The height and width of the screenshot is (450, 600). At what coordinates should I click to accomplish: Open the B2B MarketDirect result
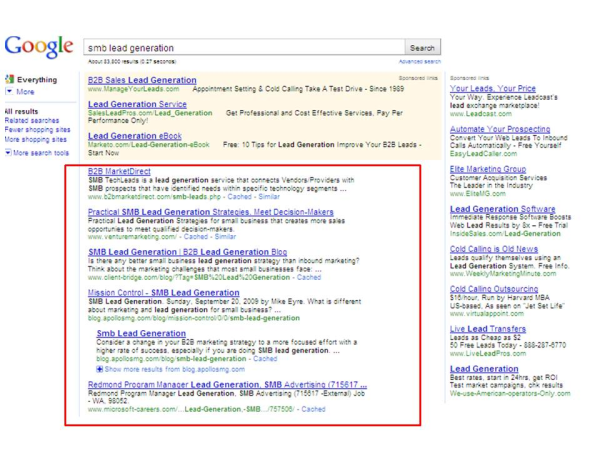tap(119, 171)
